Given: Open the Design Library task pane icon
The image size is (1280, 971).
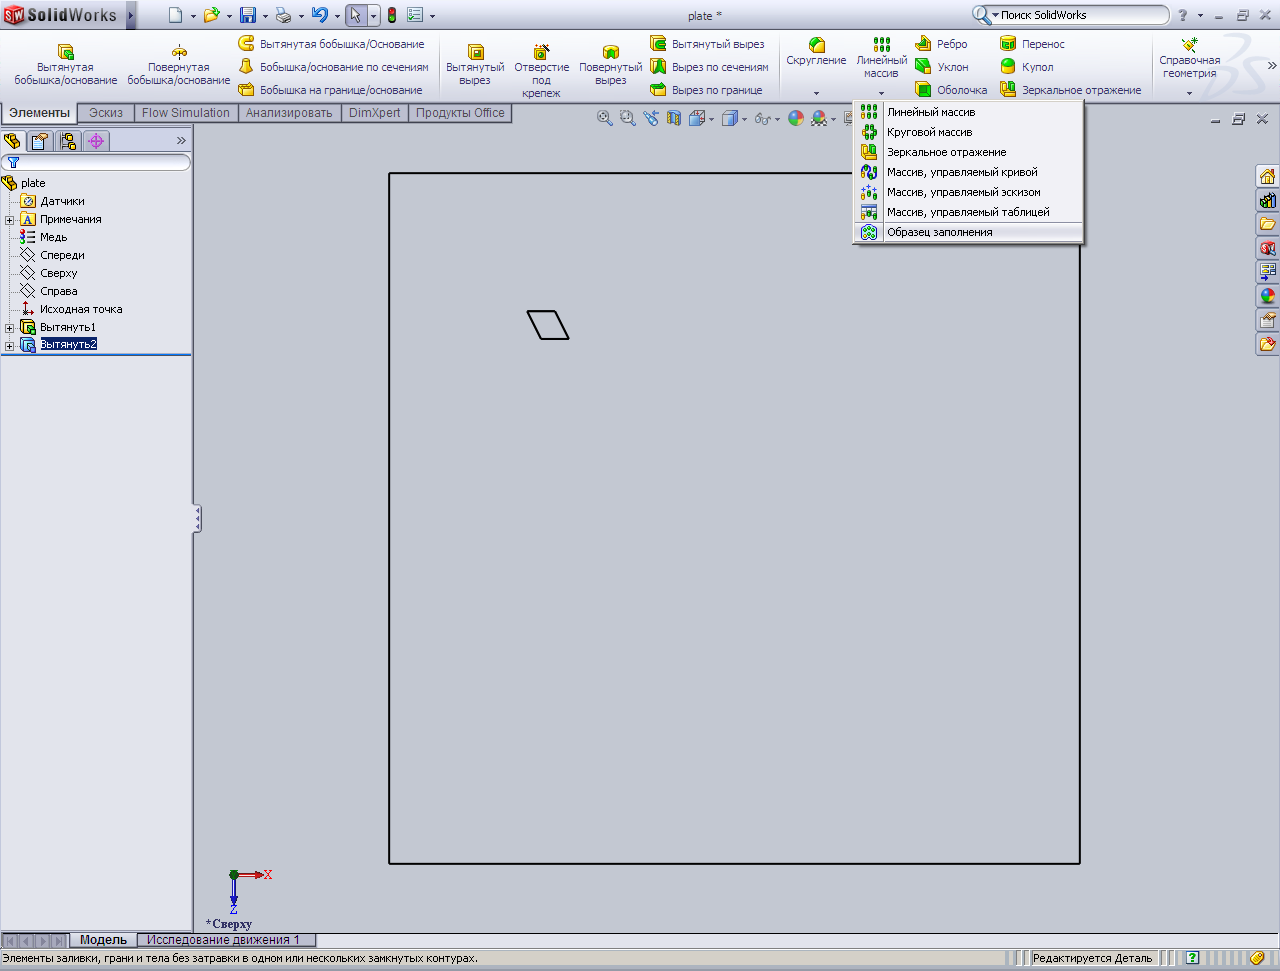Looking at the screenshot, I should coord(1267,200).
